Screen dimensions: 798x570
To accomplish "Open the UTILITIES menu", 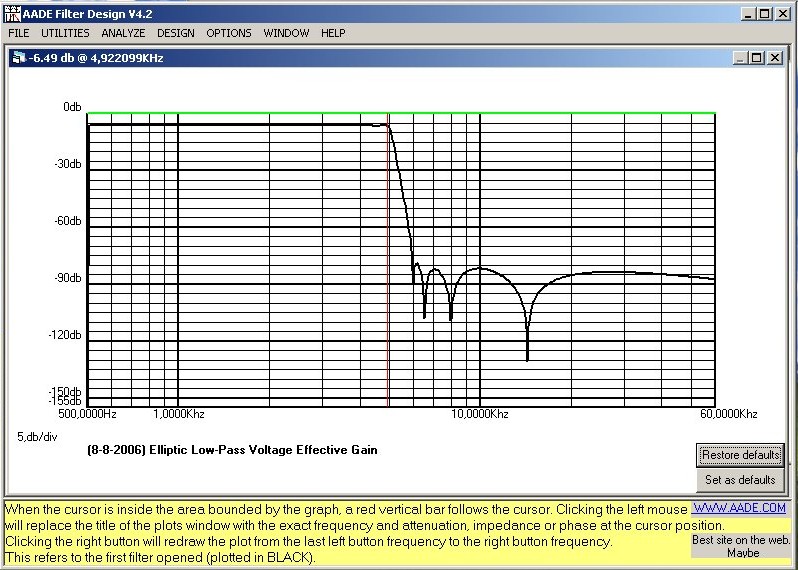I will click(x=65, y=33).
